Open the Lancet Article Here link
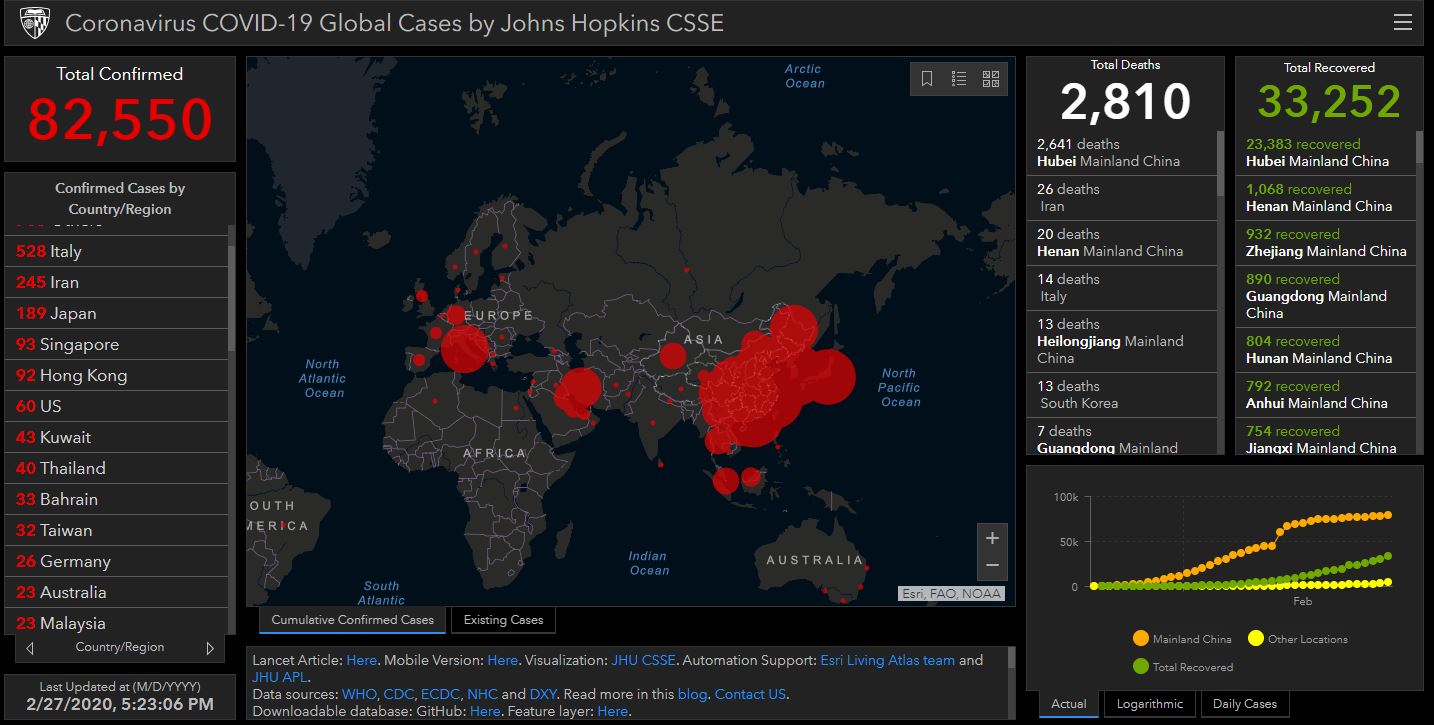The height and width of the screenshot is (725, 1434). pos(361,660)
